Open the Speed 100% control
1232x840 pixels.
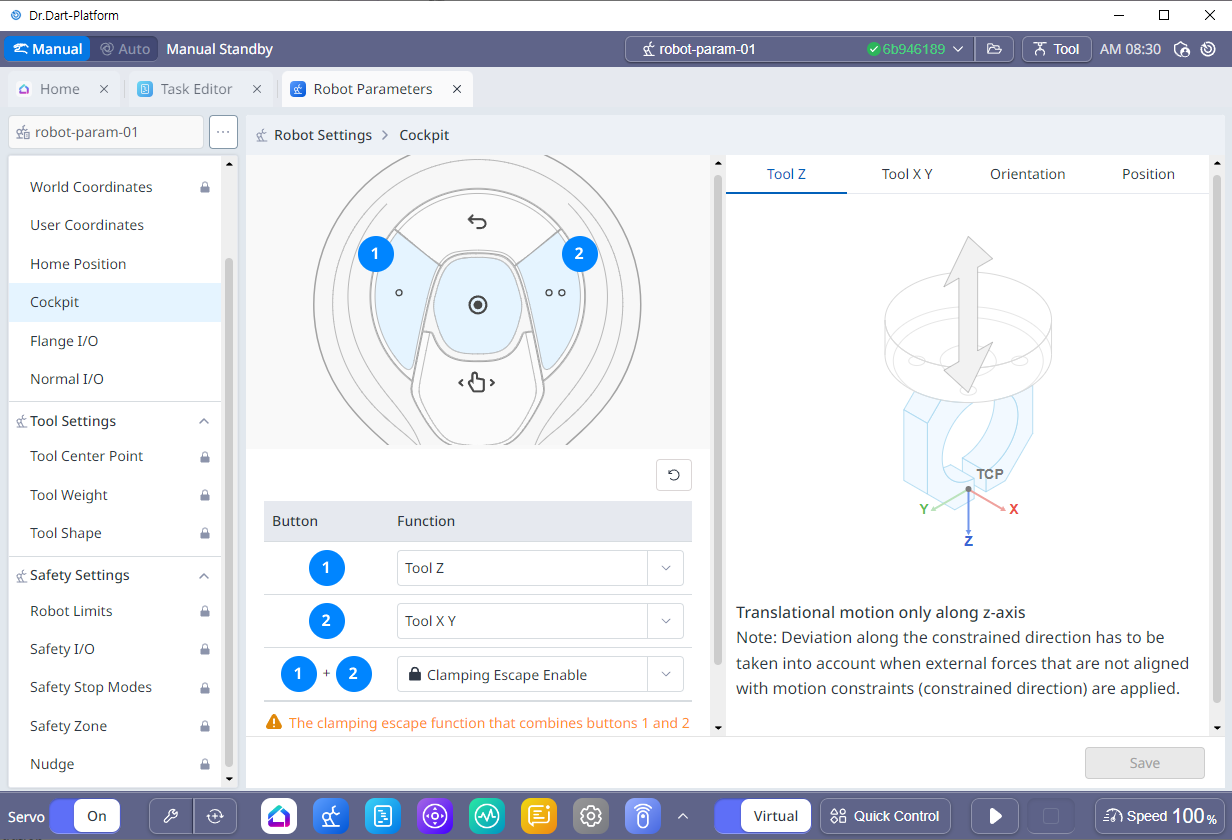[x=1160, y=816]
